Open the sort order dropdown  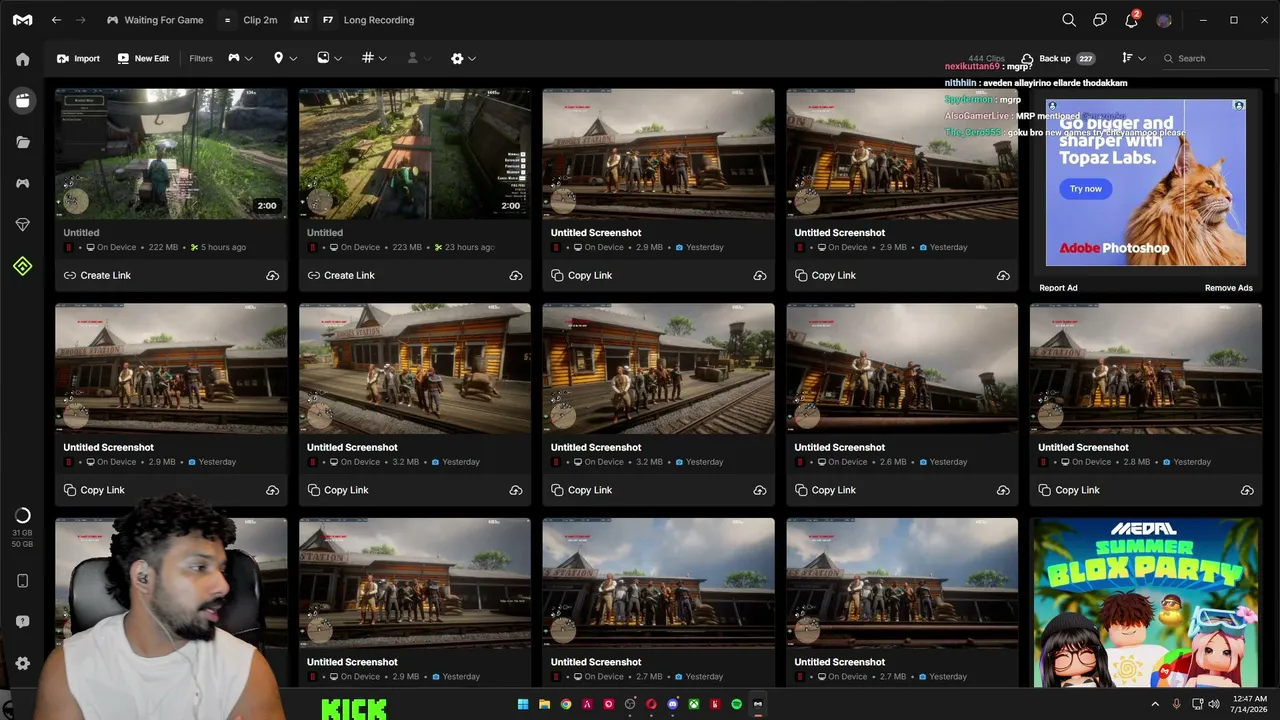1133,58
